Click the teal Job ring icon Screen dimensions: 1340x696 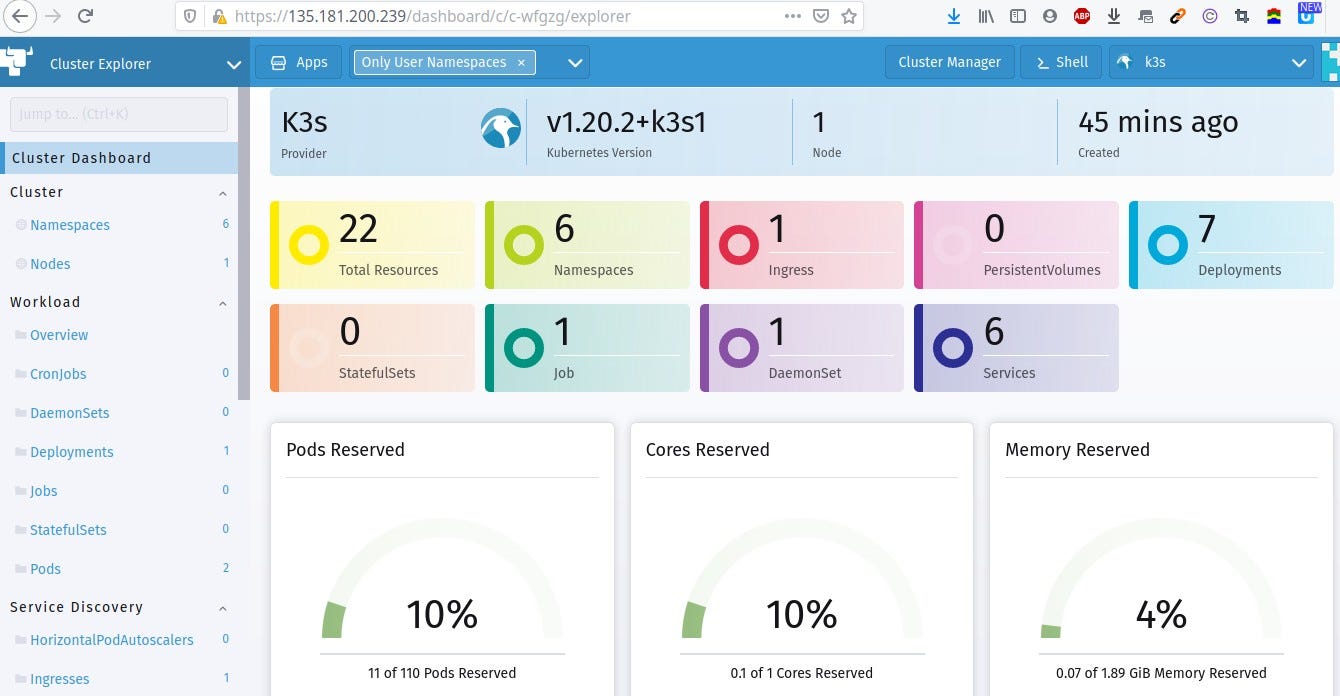tap(524, 348)
